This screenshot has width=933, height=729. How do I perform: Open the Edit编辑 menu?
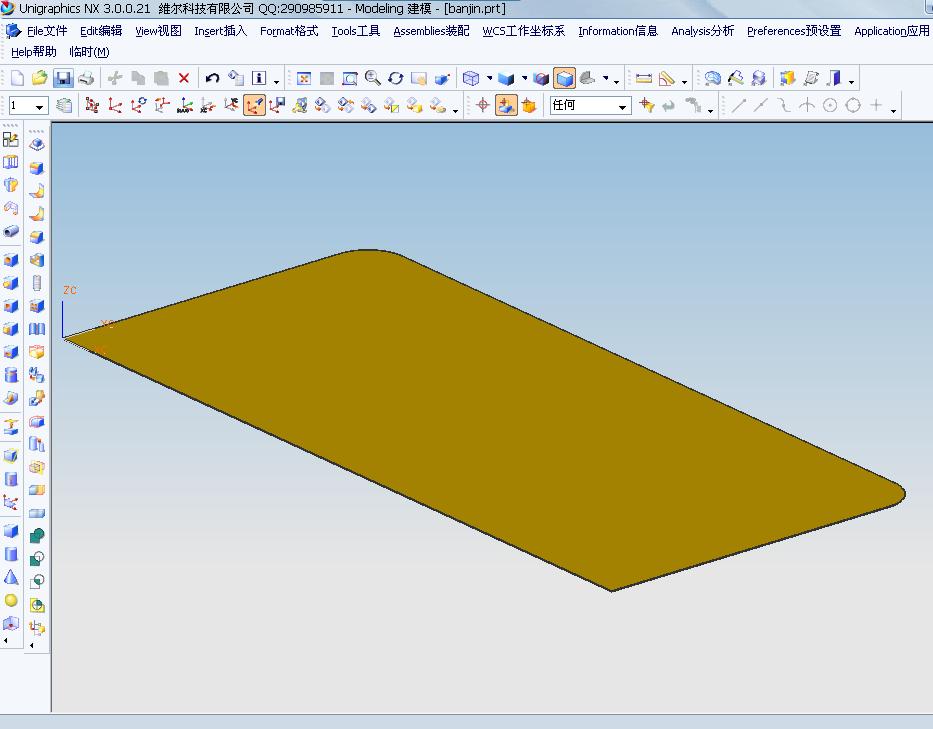pyautogui.click(x=101, y=31)
